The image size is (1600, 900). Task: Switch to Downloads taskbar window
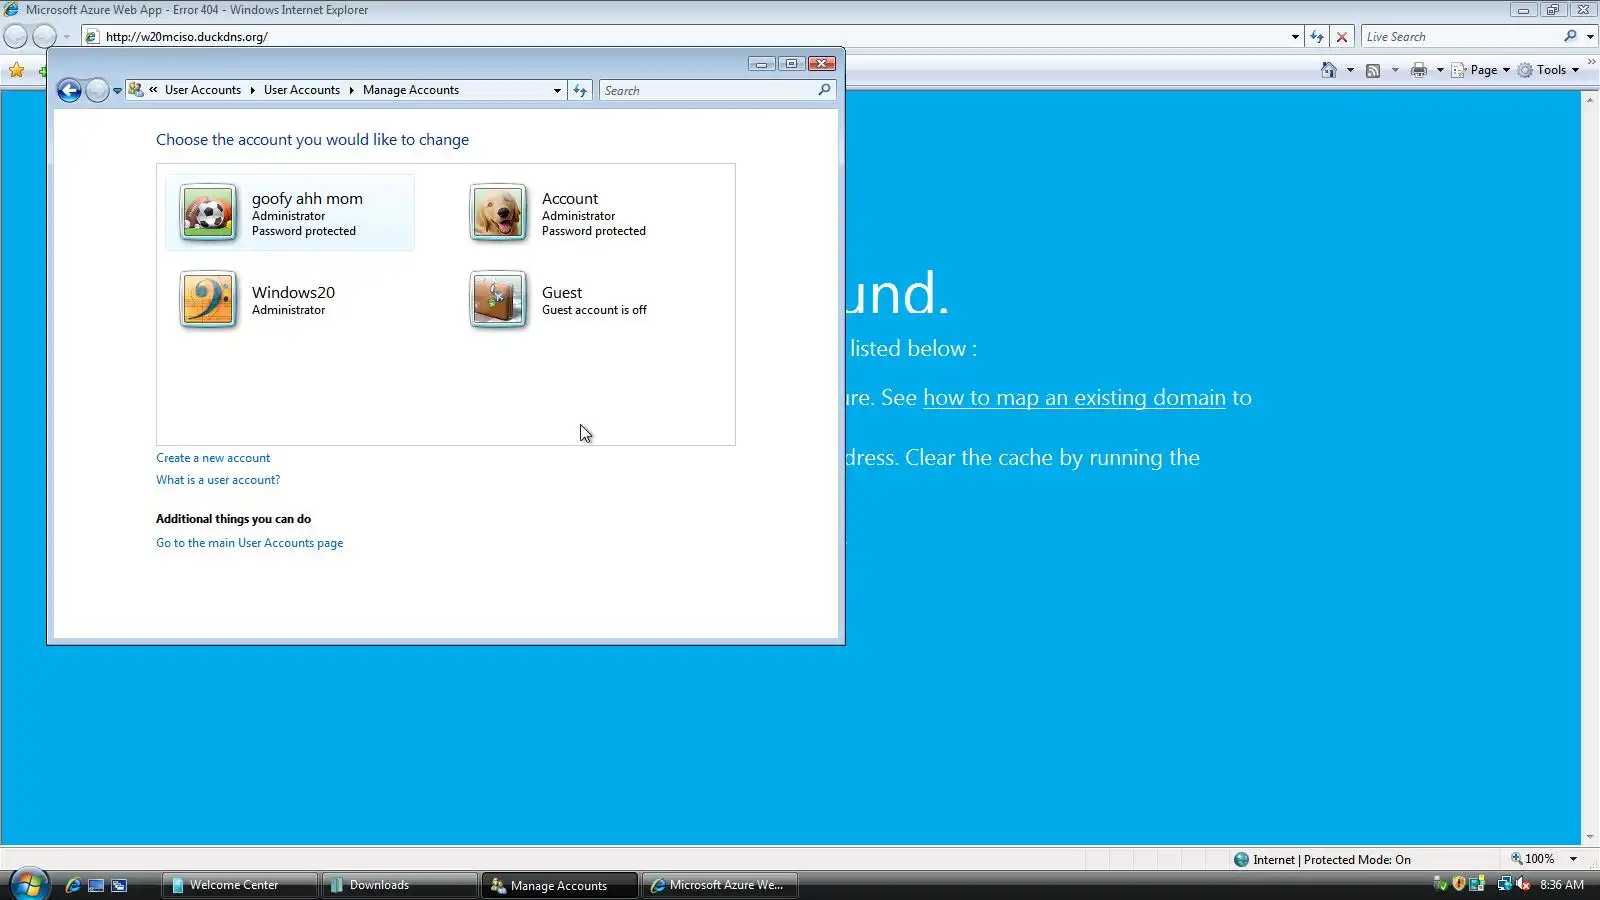(x=399, y=885)
